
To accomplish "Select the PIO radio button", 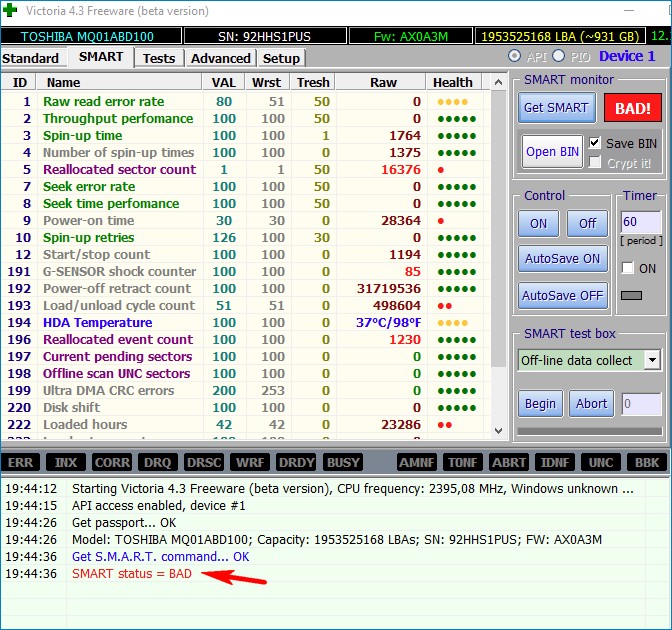I will pos(559,56).
